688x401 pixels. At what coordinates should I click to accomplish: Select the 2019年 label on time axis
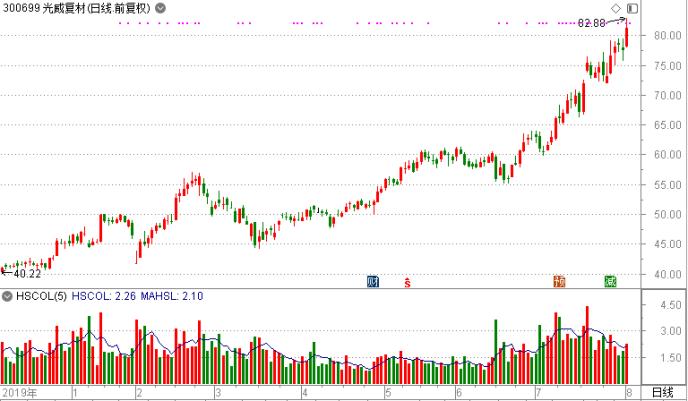coord(19,391)
